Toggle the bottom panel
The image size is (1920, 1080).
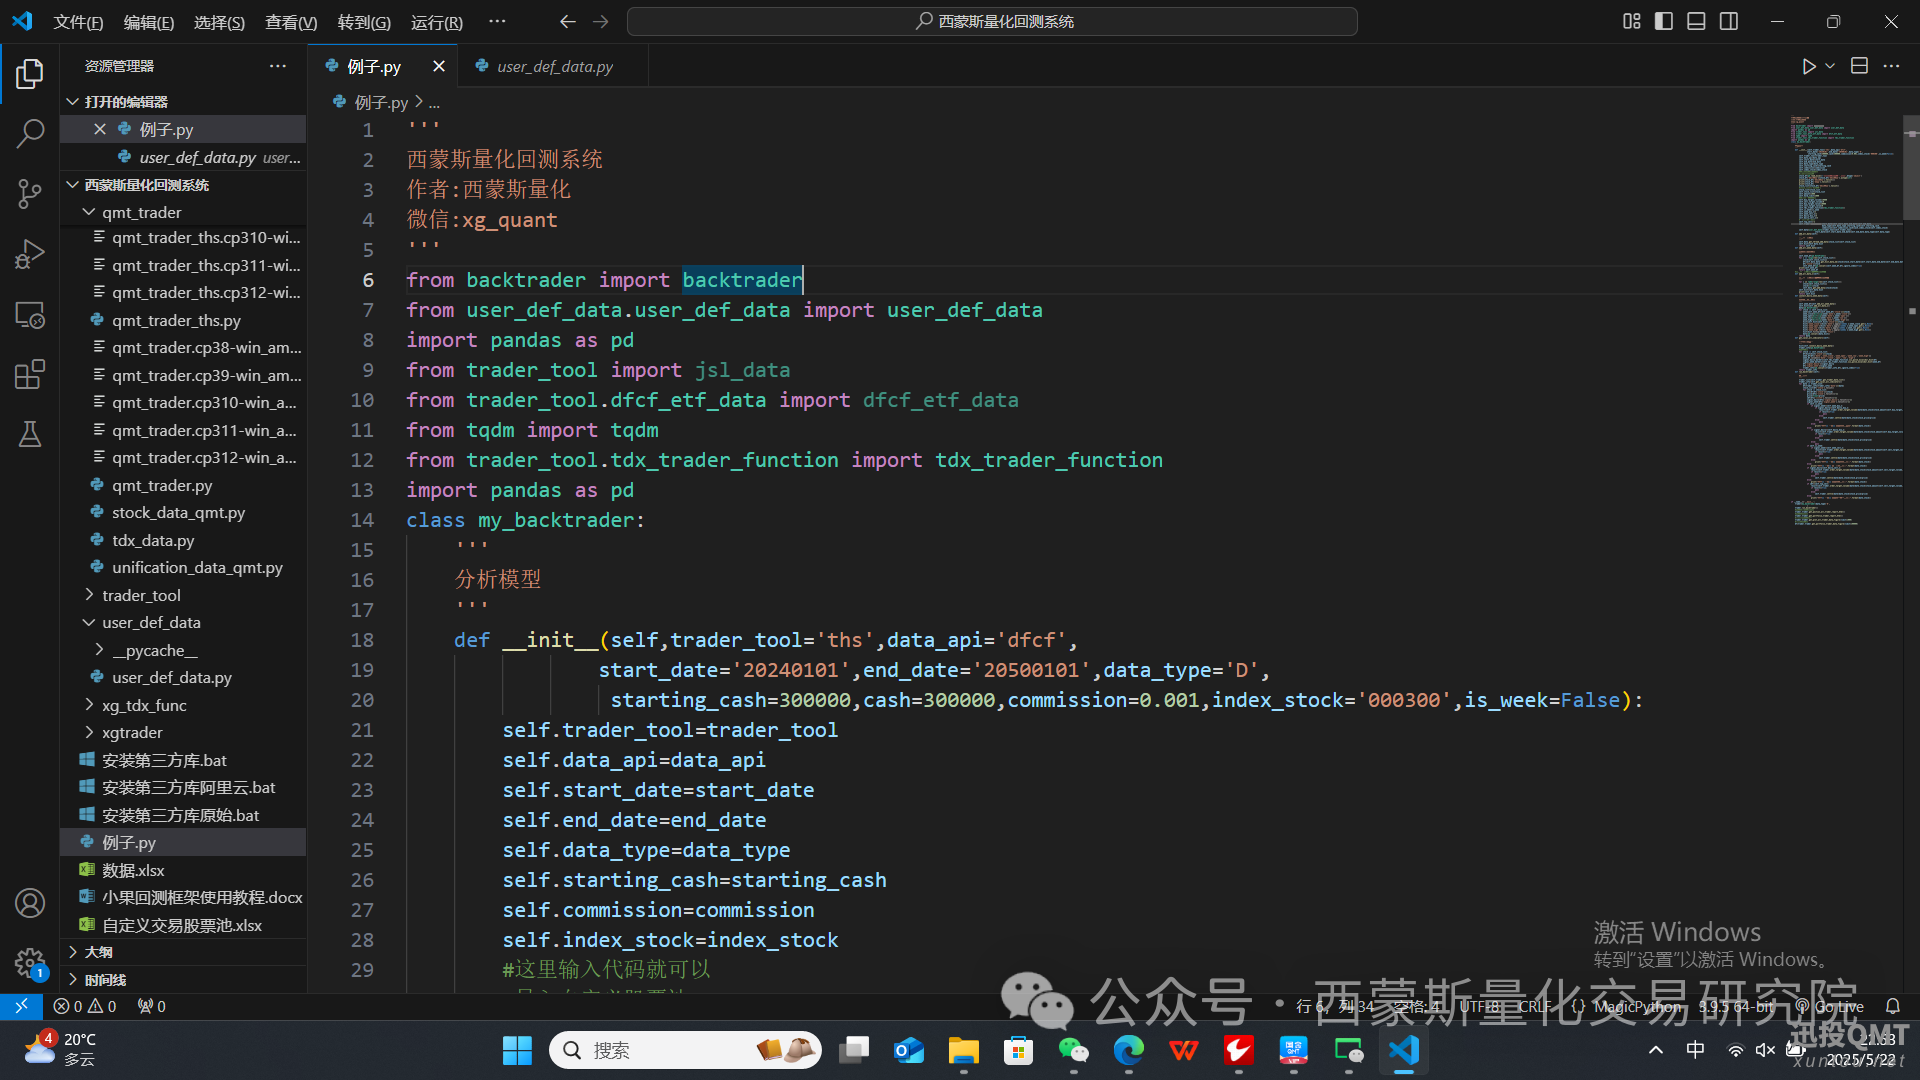[1696, 21]
